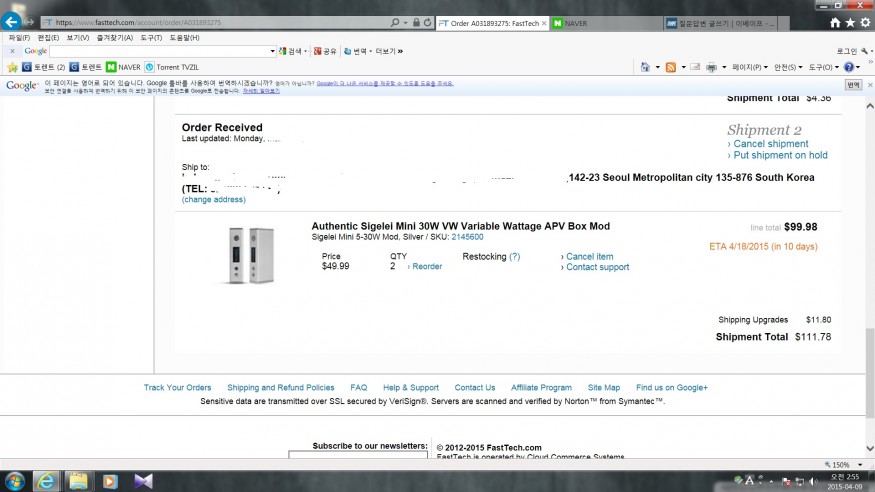875x492 pixels.
Task: Click Put shipment on hold link
Action: click(780, 155)
